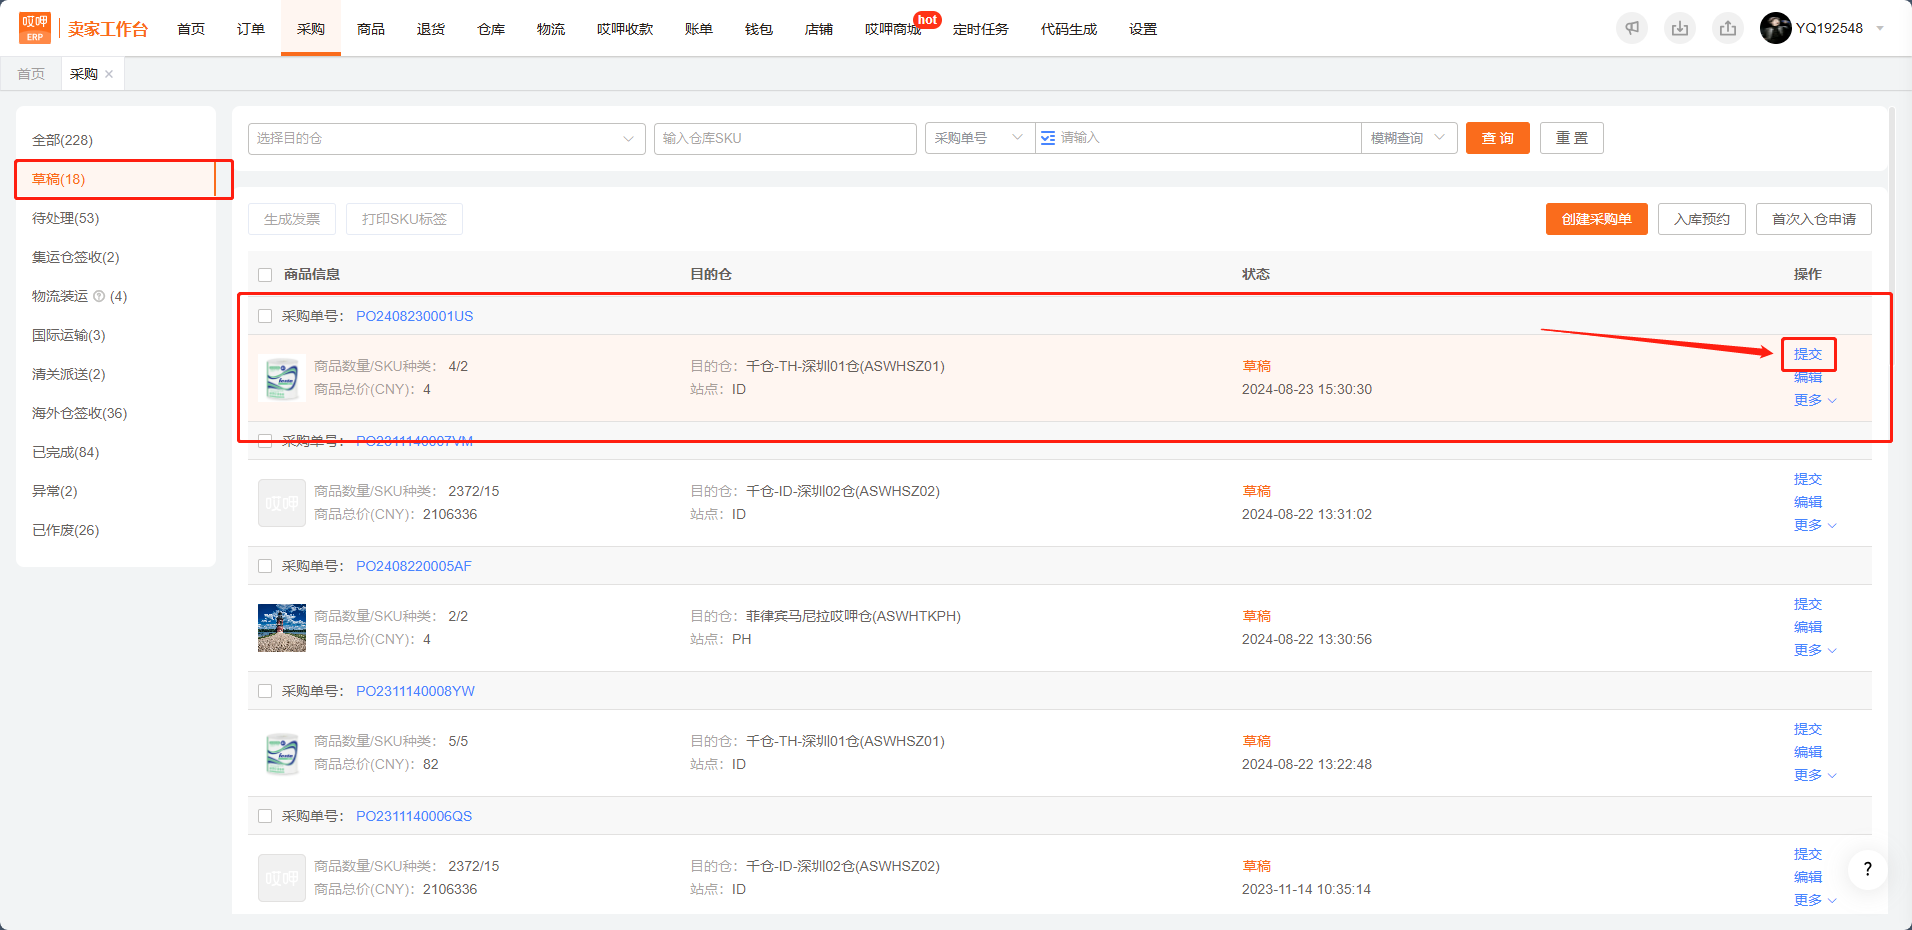This screenshot has height=930, width=1912.
Task: Open the 订单 menu
Action: (x=251, y=29)
